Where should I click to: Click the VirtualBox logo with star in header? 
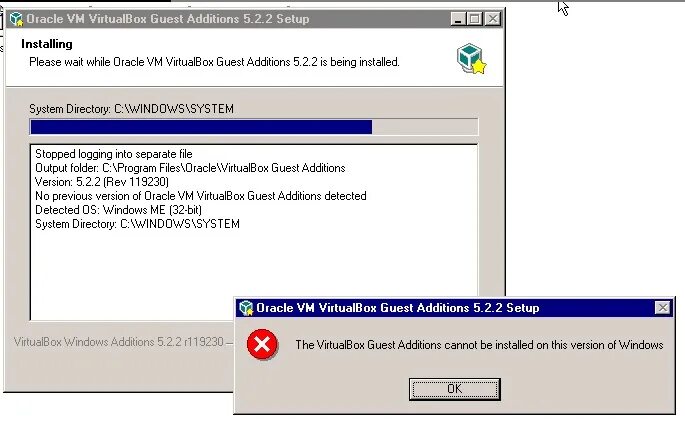click(x=471, y=59)
